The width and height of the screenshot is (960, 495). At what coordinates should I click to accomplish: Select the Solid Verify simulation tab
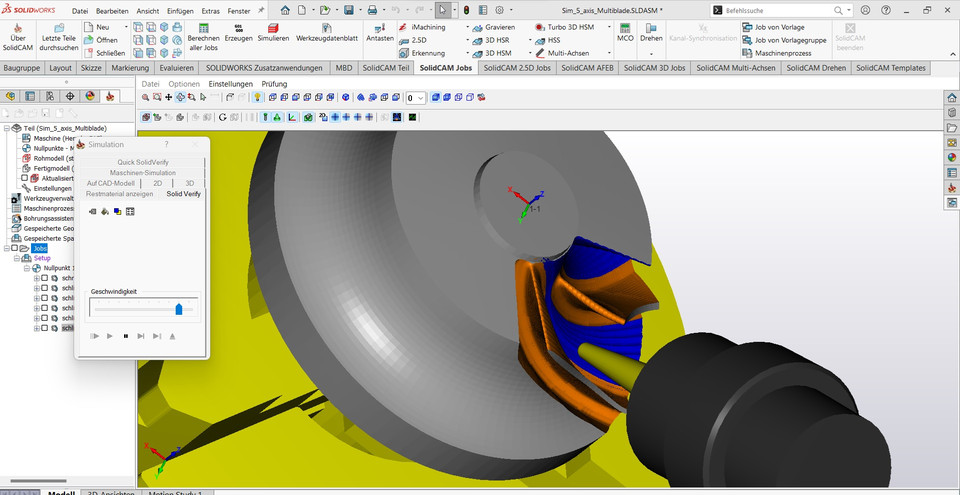(184, 194)
